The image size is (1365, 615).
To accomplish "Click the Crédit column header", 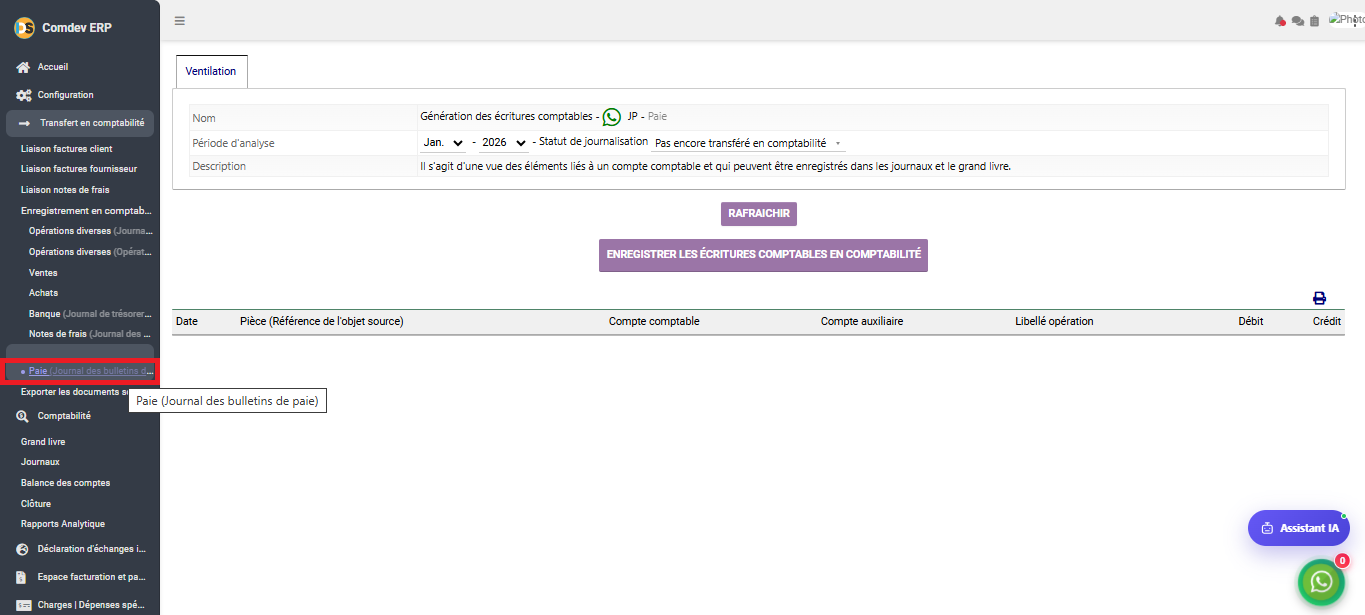I will click(1327, 322).
